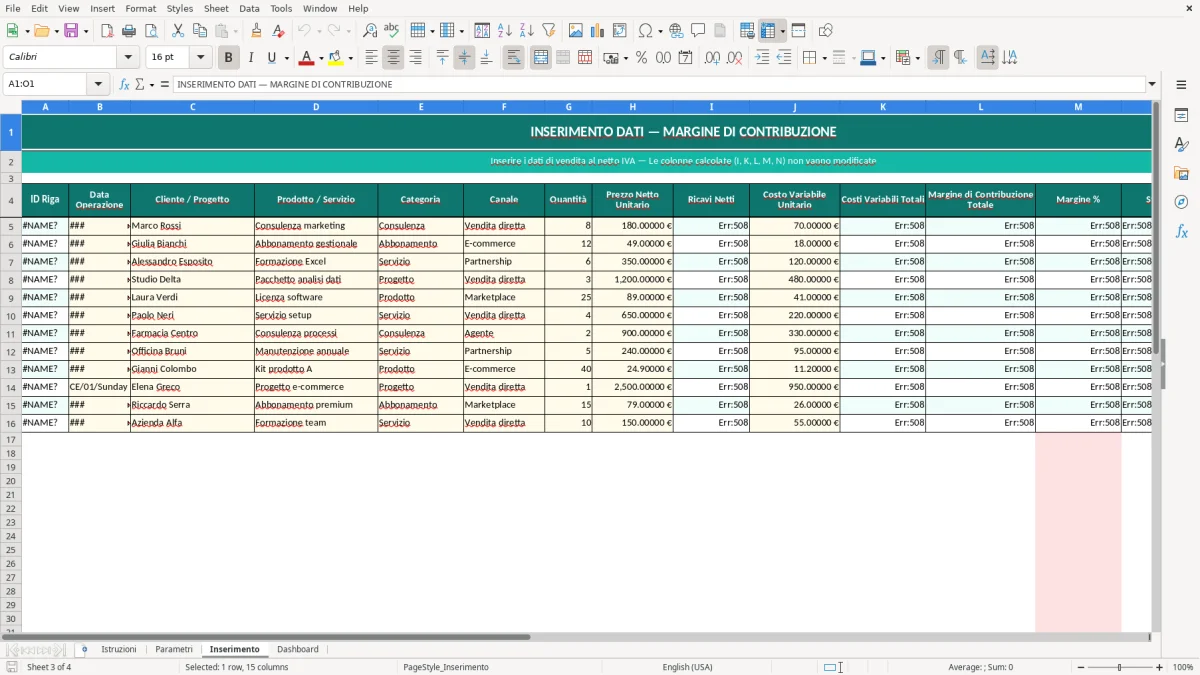Toggle Center Vertically alignment
The width and height of the screenshot is (1200, 675).
[464, 57]
